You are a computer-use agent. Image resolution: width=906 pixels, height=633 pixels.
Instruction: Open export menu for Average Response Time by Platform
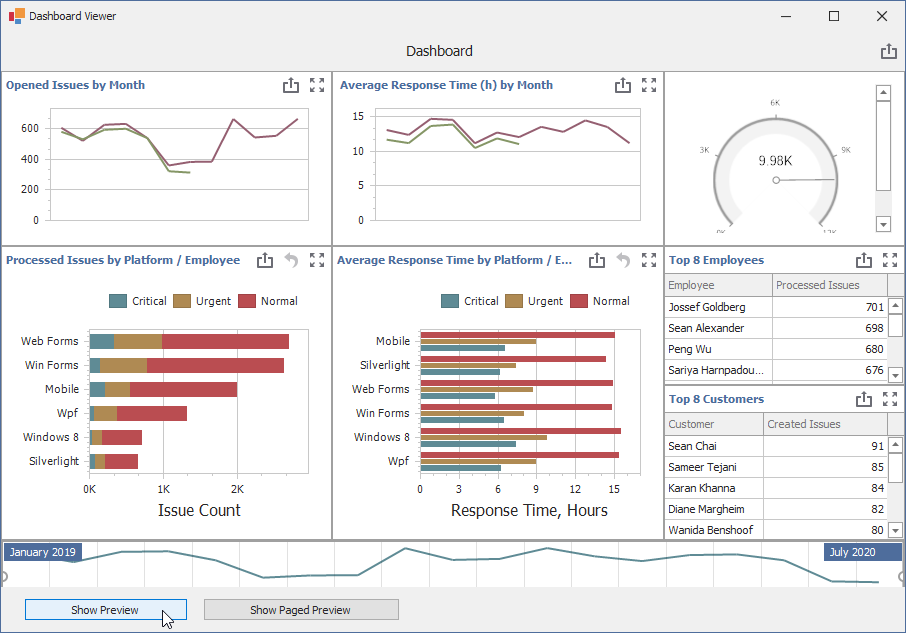click(x=596, y=260)
